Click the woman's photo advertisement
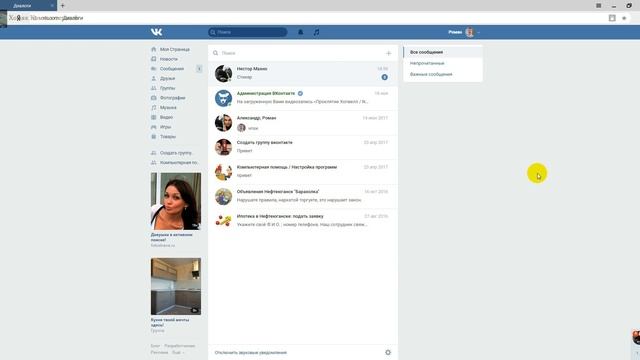 [176, 201]
